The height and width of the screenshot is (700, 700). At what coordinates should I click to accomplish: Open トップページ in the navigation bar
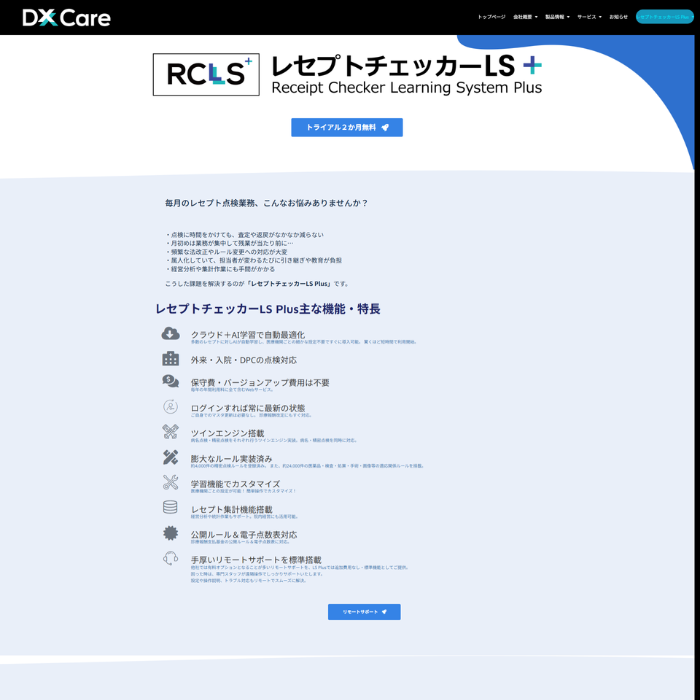point(492,17)
